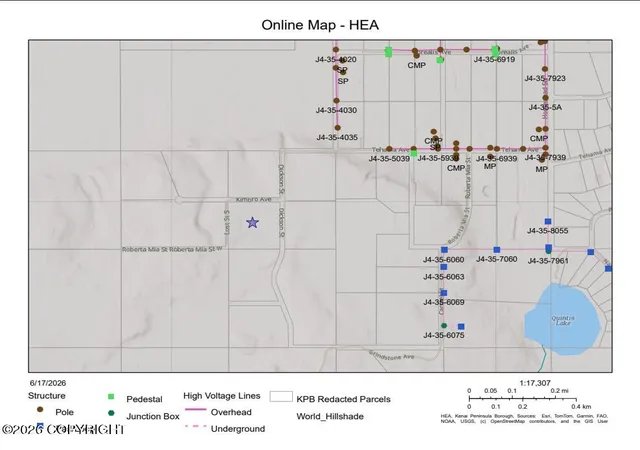Screen dimensions: 640x450
Task: Click the Grindstone Ave street label
Action: [391, 355]
